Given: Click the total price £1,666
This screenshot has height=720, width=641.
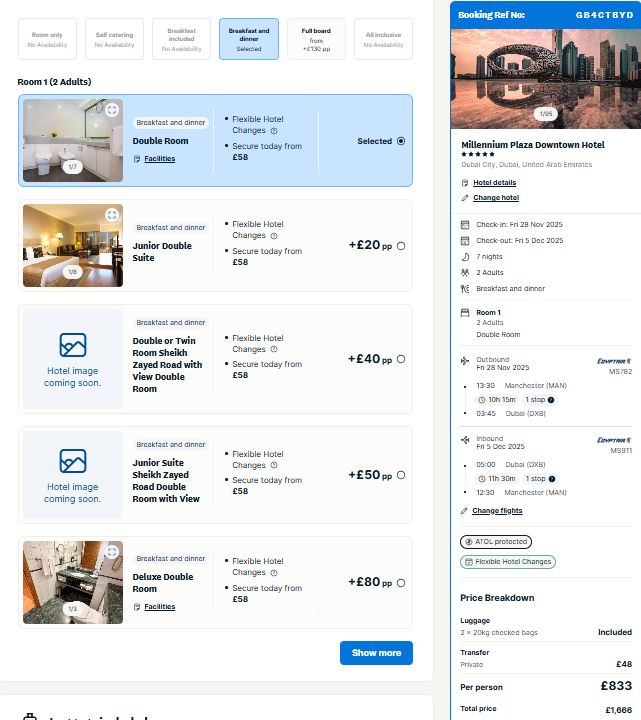Looking at the screenshot, I should [x=619, y=710].
